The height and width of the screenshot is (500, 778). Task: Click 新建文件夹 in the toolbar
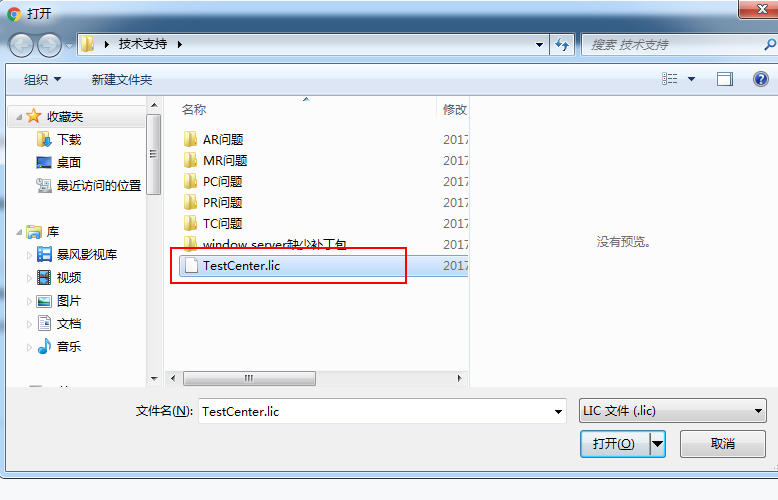click(122, 79)
